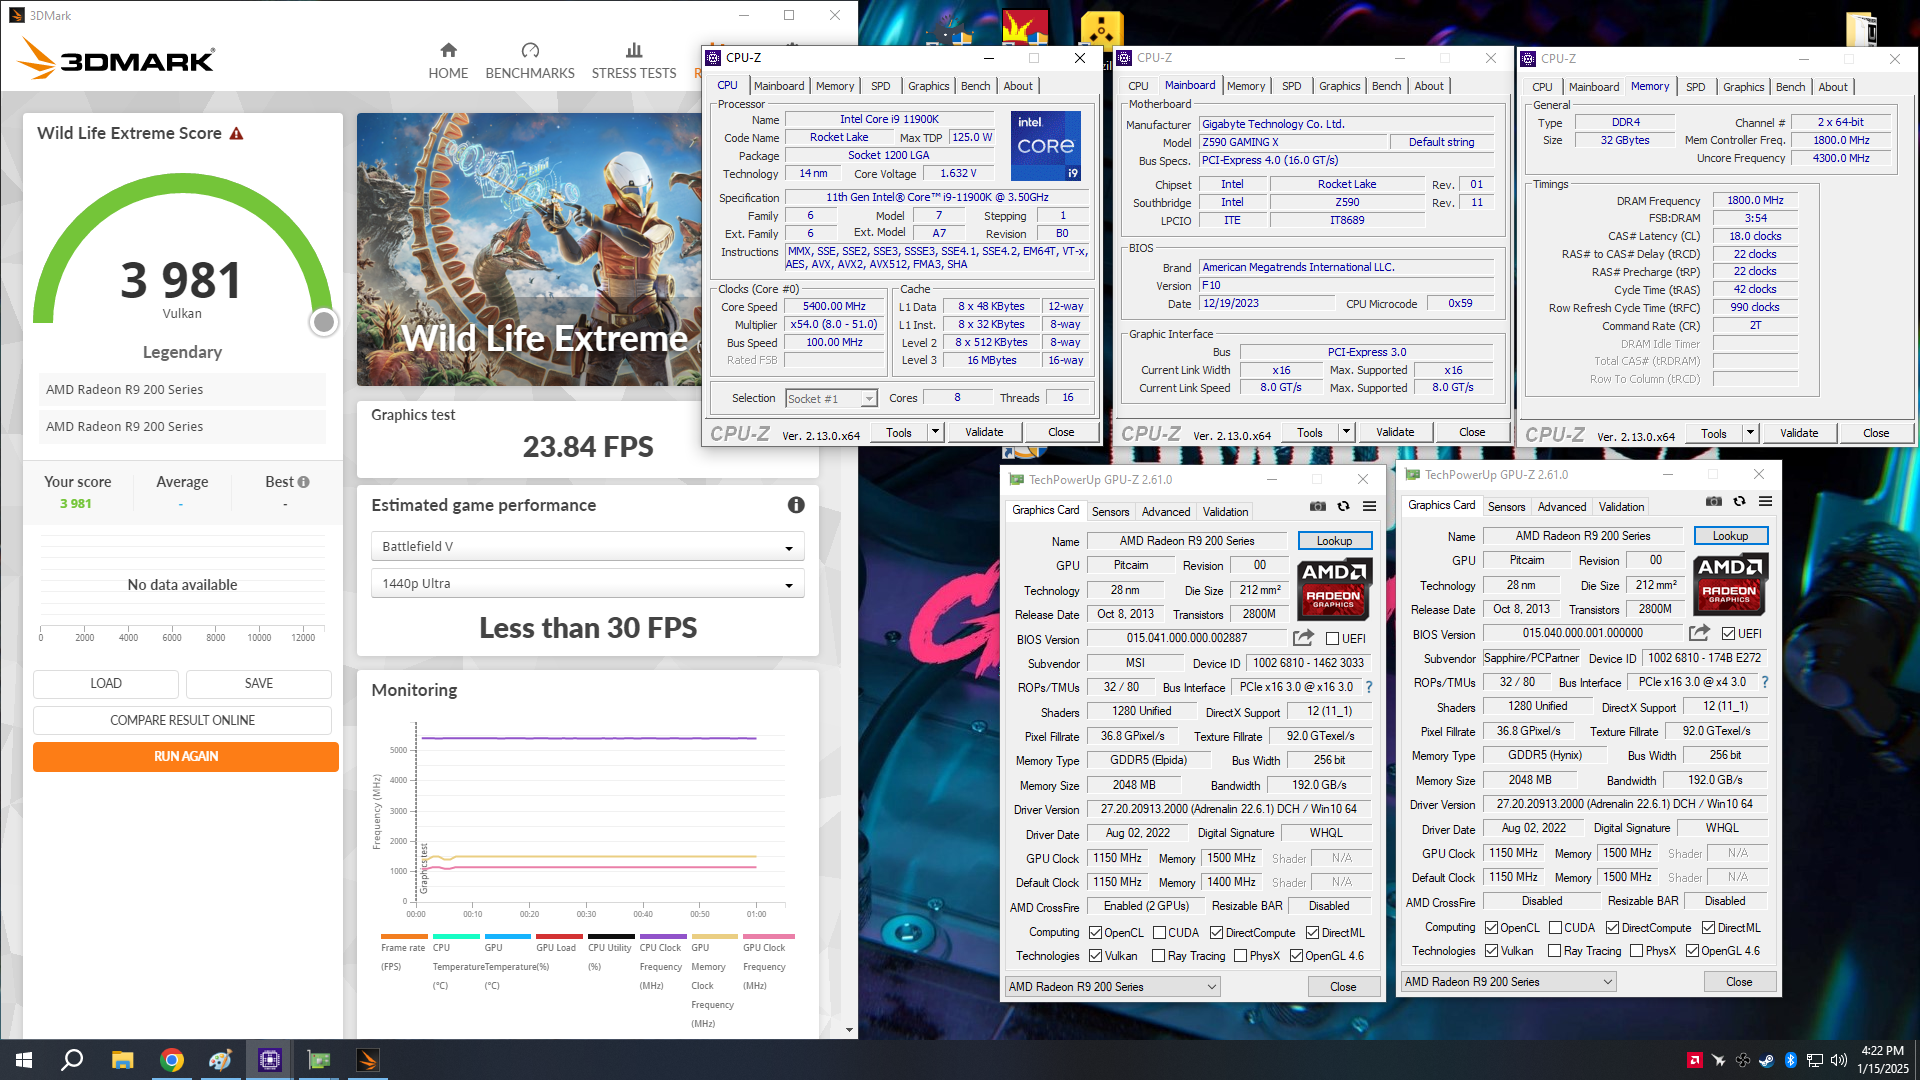Viewport: 1920px width, 1080px height.
Task: Click info icon next to Best score
Action: (304, 482)
